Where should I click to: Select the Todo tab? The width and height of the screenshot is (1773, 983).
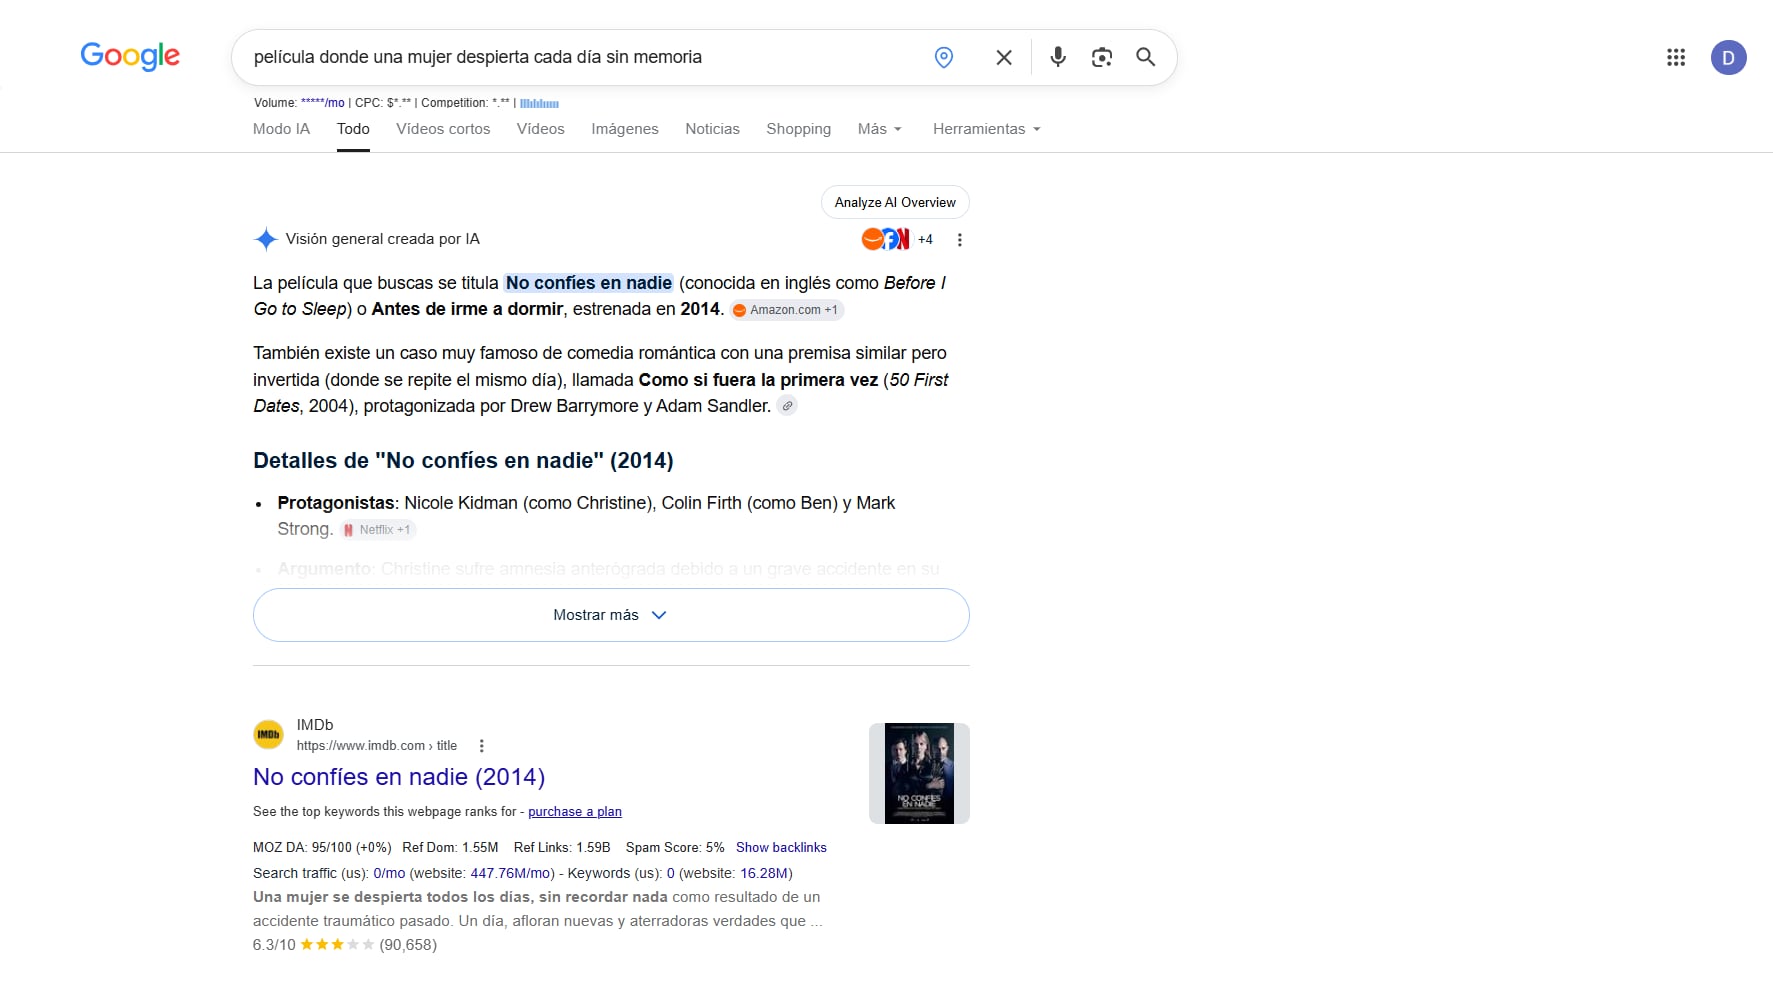coord(353,129)
